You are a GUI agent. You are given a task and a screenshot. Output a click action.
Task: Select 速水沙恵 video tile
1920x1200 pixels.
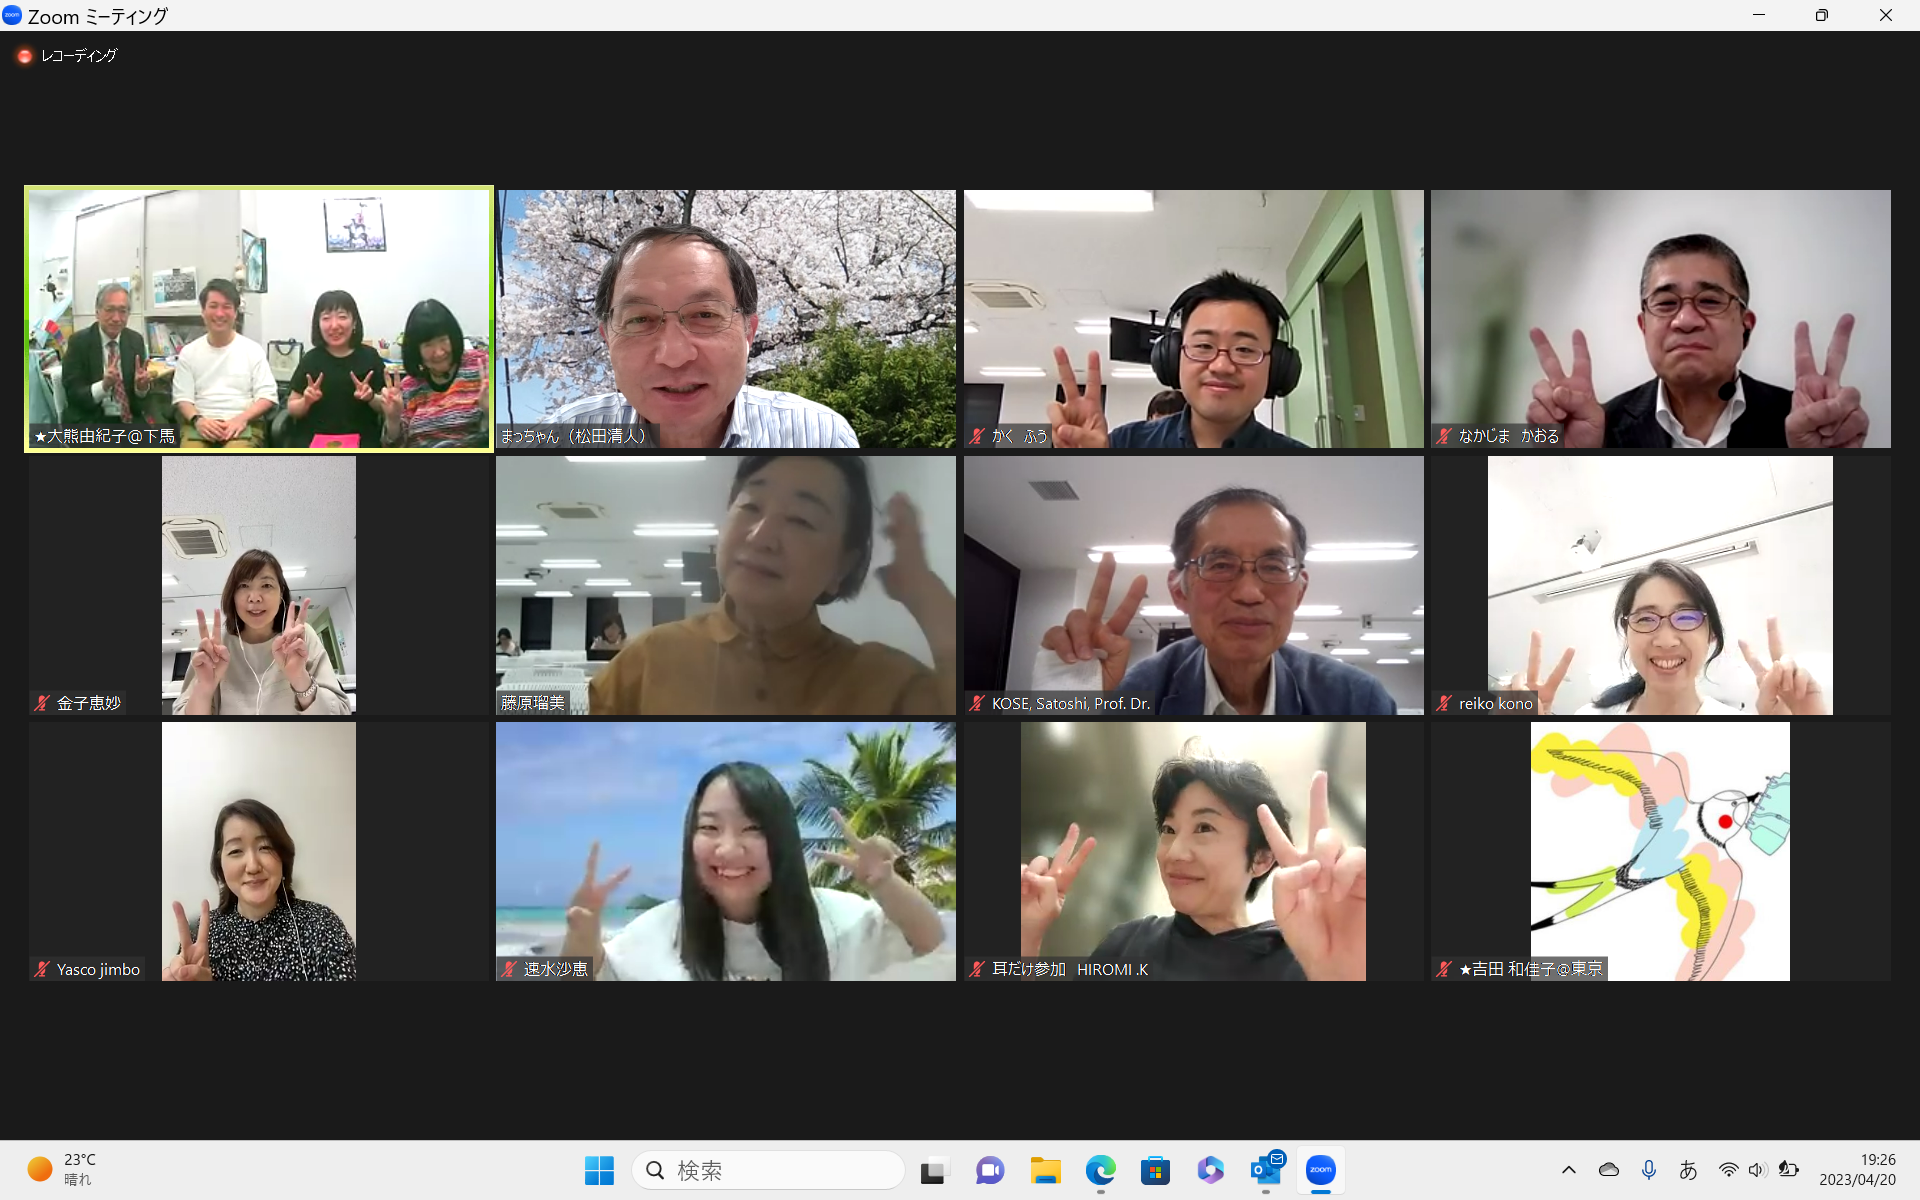pyautogui.click(x=726, y=851)
